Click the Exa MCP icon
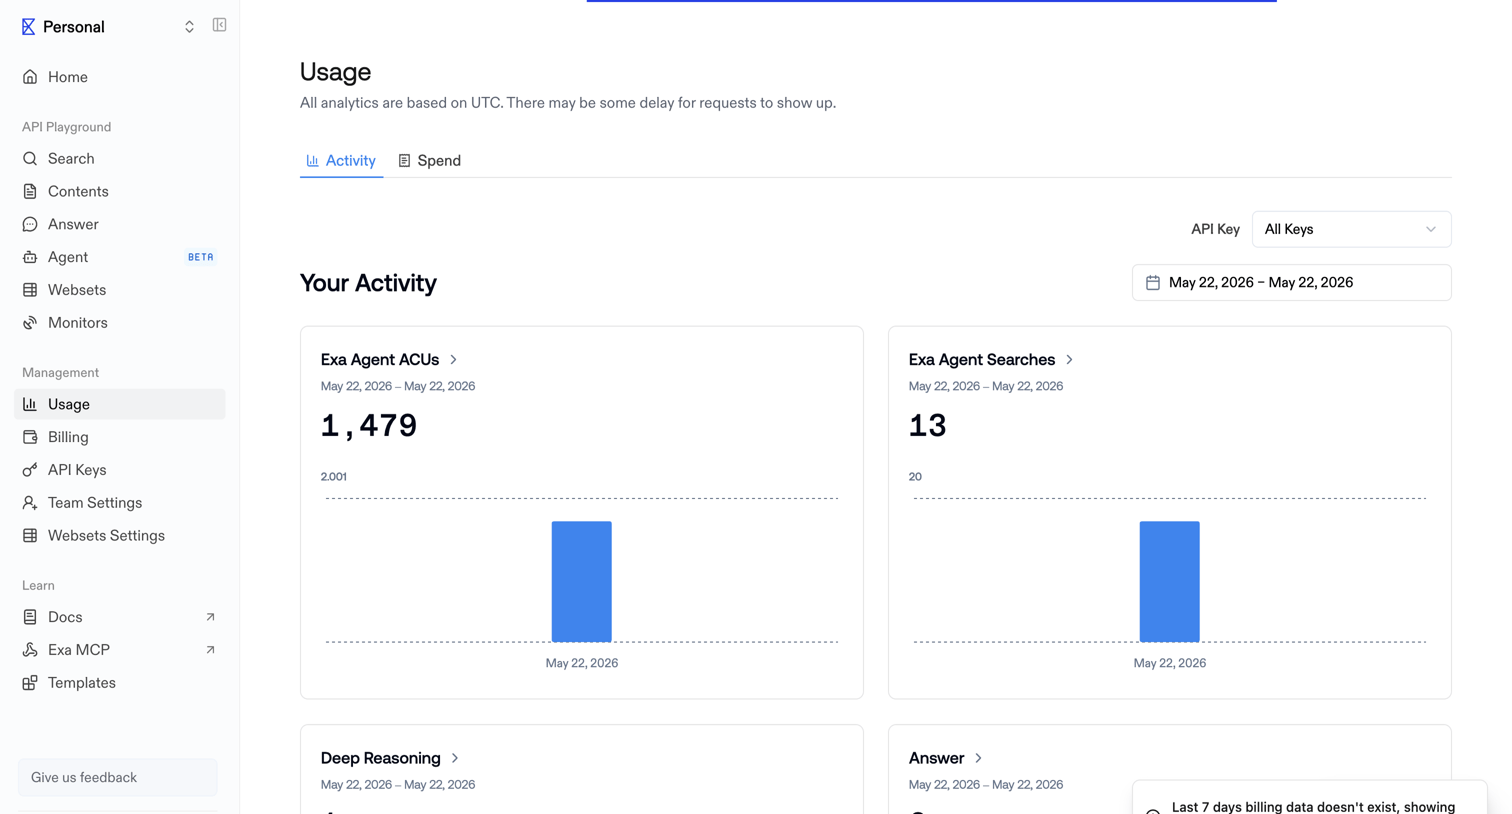The width and height of the screenshot is (1512, 814). 30,650
